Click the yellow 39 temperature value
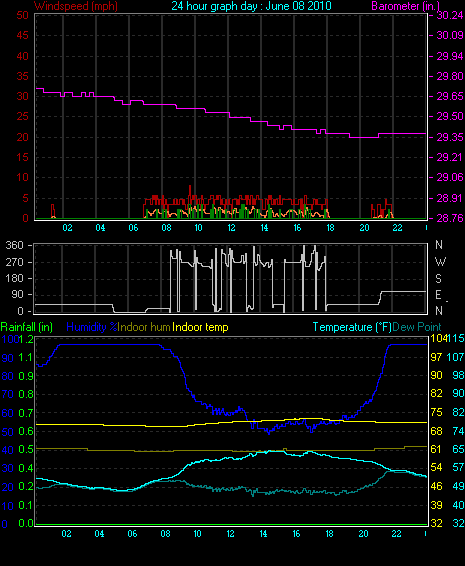The image size is (465, 566). coord(436,505)
